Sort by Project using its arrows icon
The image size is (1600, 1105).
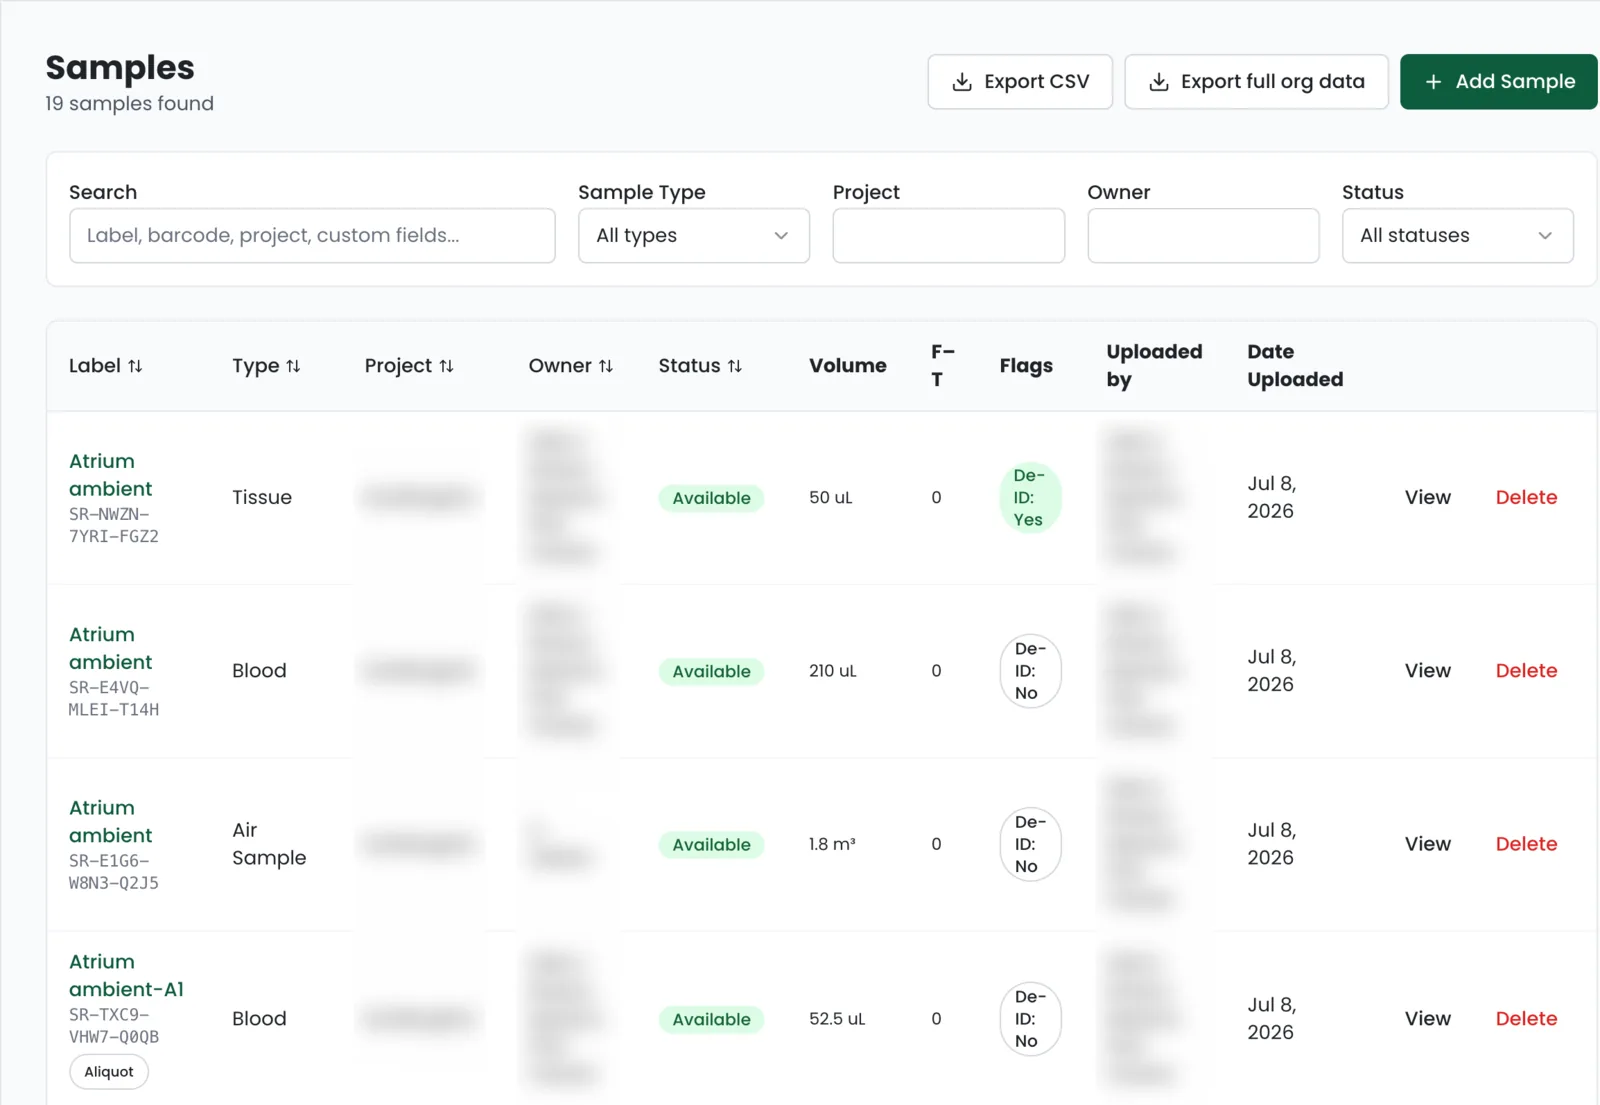[446, 366]
